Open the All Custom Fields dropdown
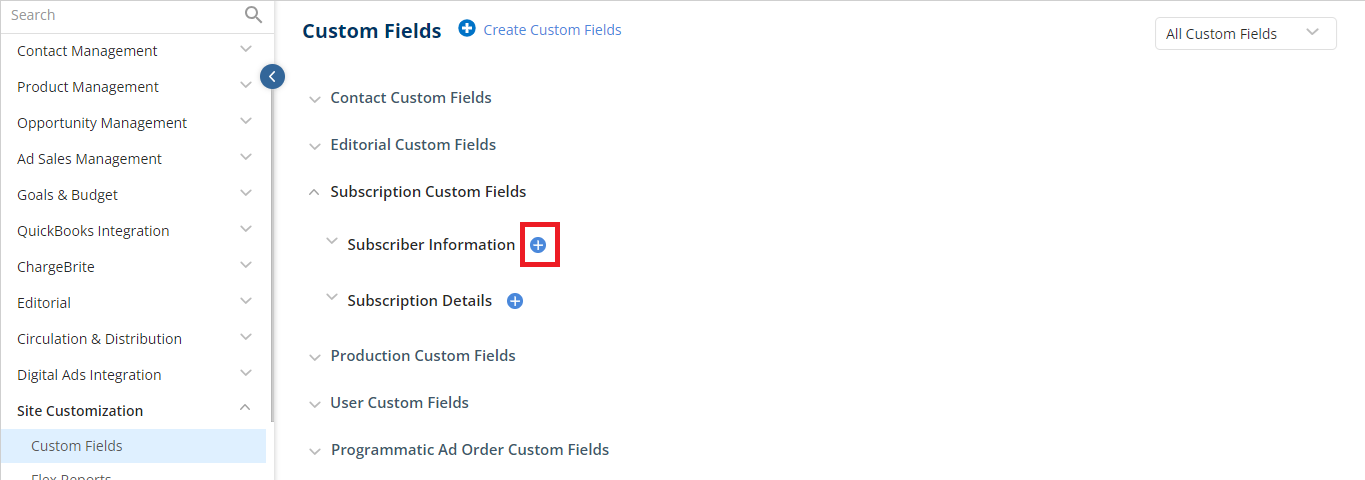Screen dimensions: 1365x480 click(x=1245, y=33)
